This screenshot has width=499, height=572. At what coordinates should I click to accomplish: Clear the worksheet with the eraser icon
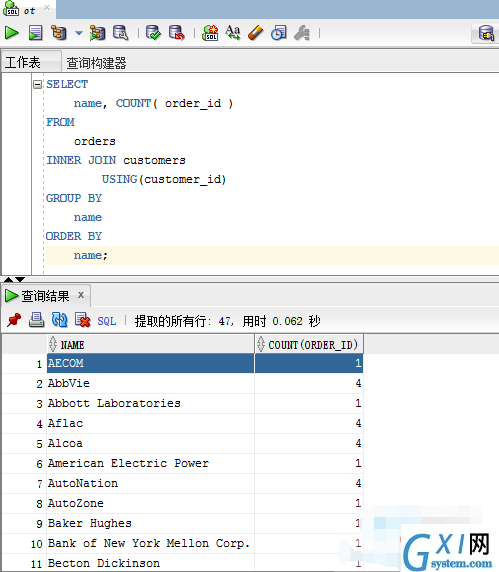tap(255, 33)
